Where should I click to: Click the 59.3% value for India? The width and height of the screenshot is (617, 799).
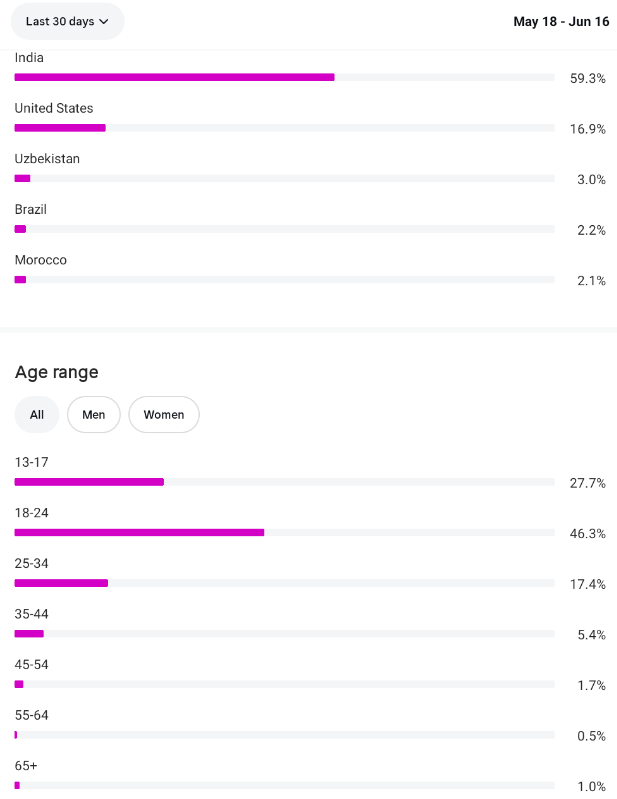(x=588, y=79)
